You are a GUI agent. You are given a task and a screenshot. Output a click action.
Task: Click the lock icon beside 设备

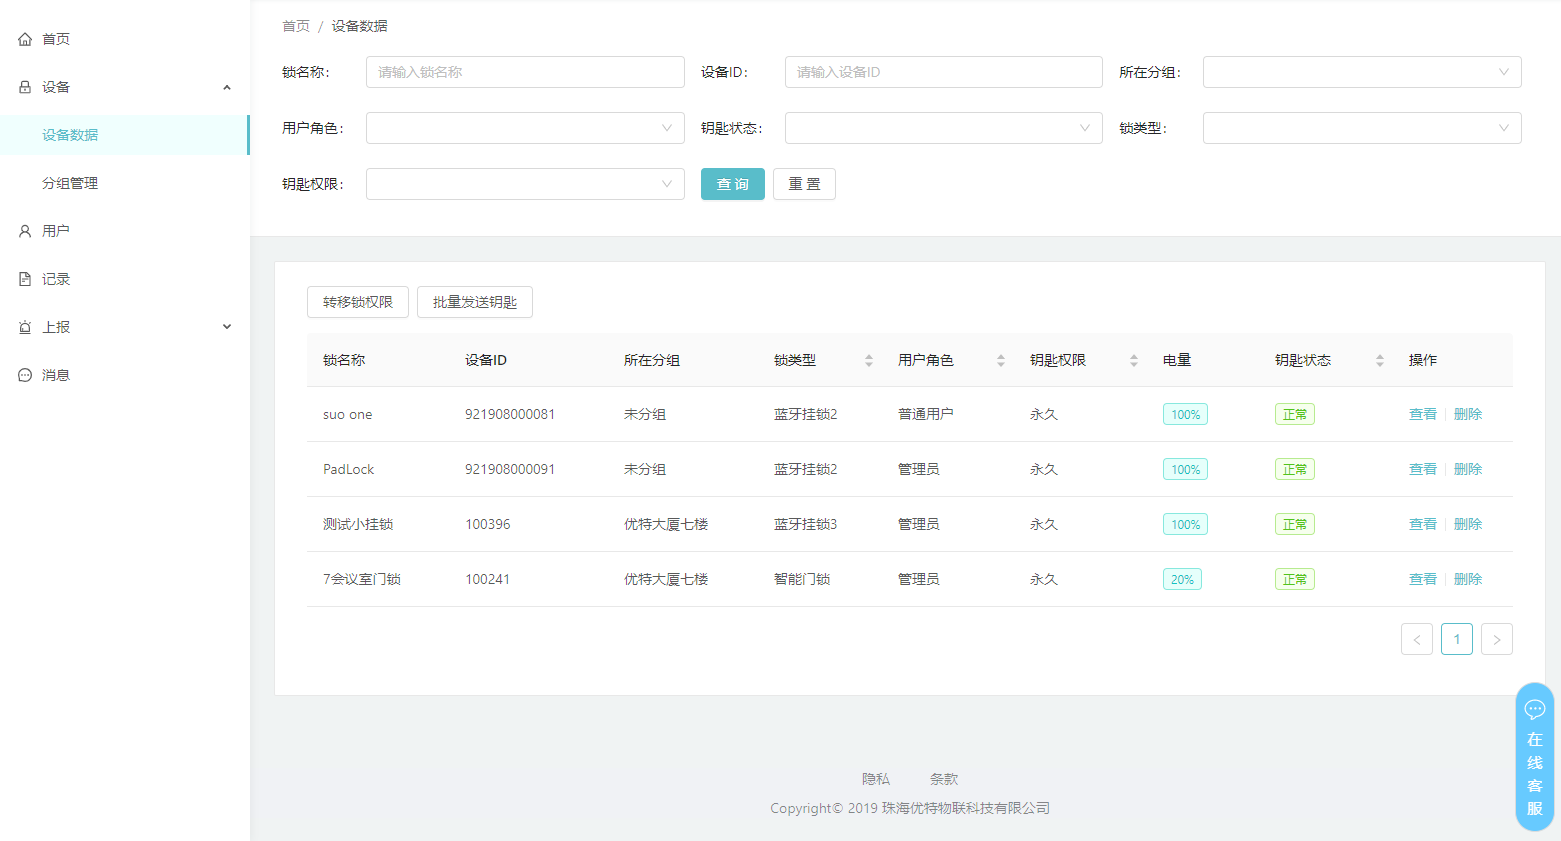point(25,87)
